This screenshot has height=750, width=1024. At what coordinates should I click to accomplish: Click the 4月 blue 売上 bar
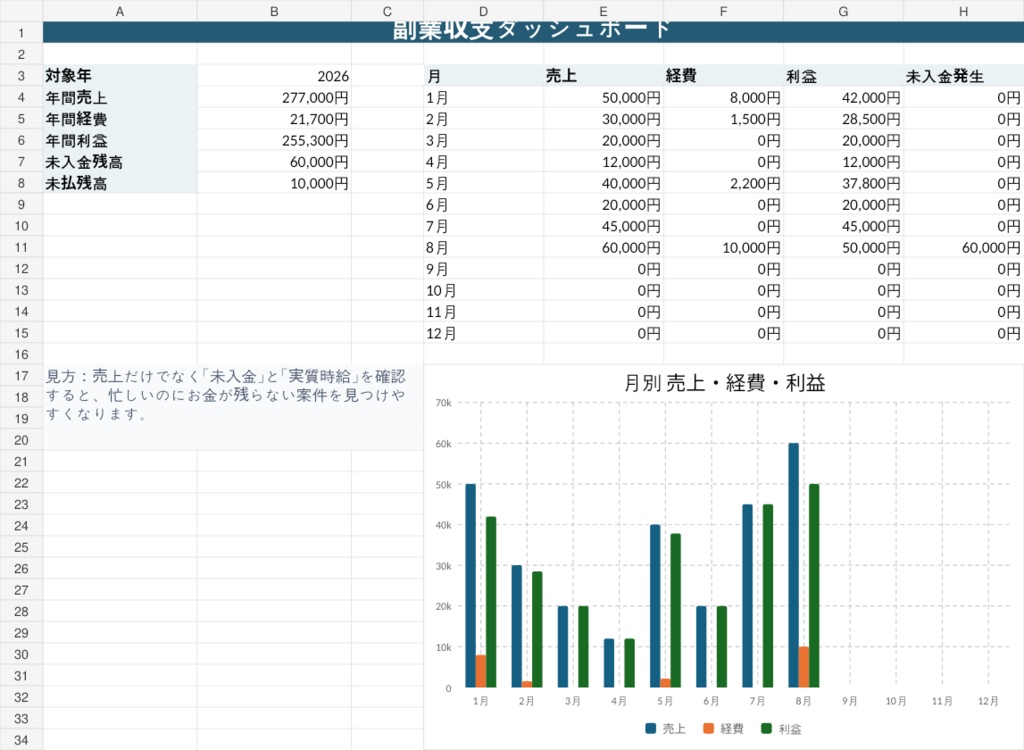point(609,663)
